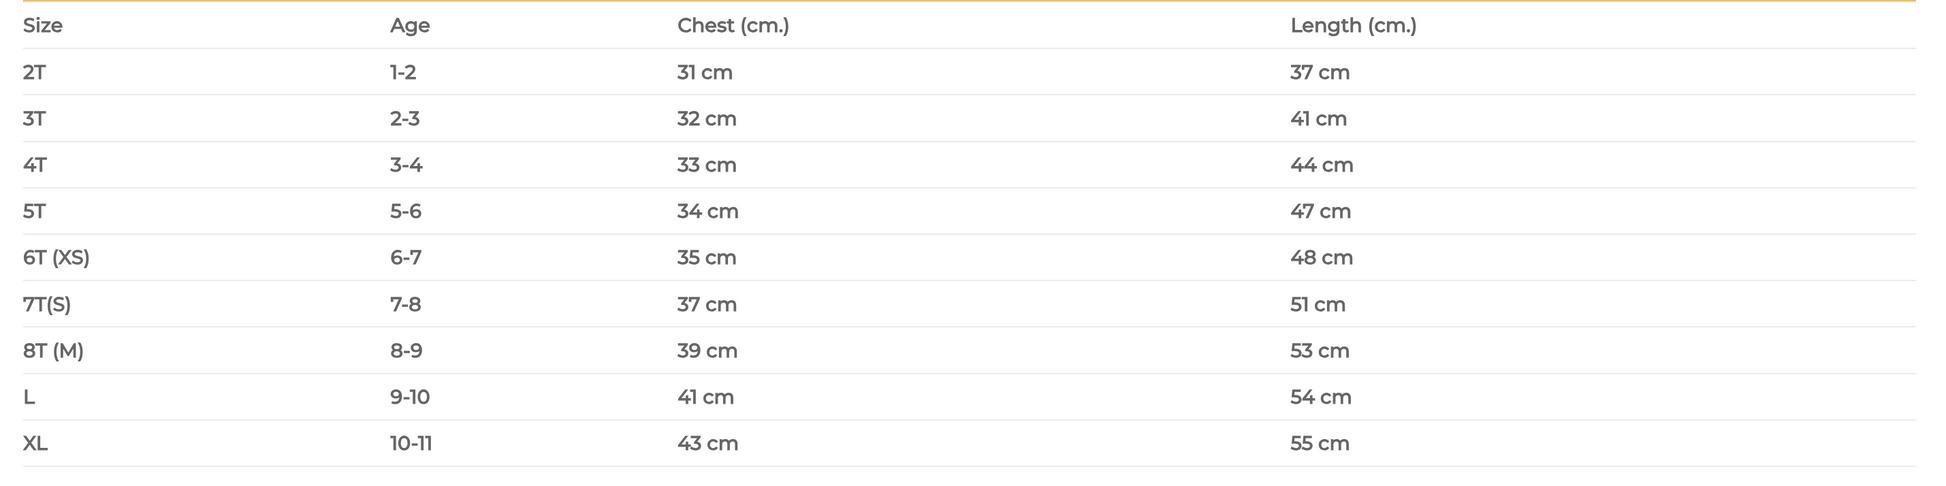Select the 7T(S) size cell
The height and width of the screenshot is (486, 1946).
point(47,305)
